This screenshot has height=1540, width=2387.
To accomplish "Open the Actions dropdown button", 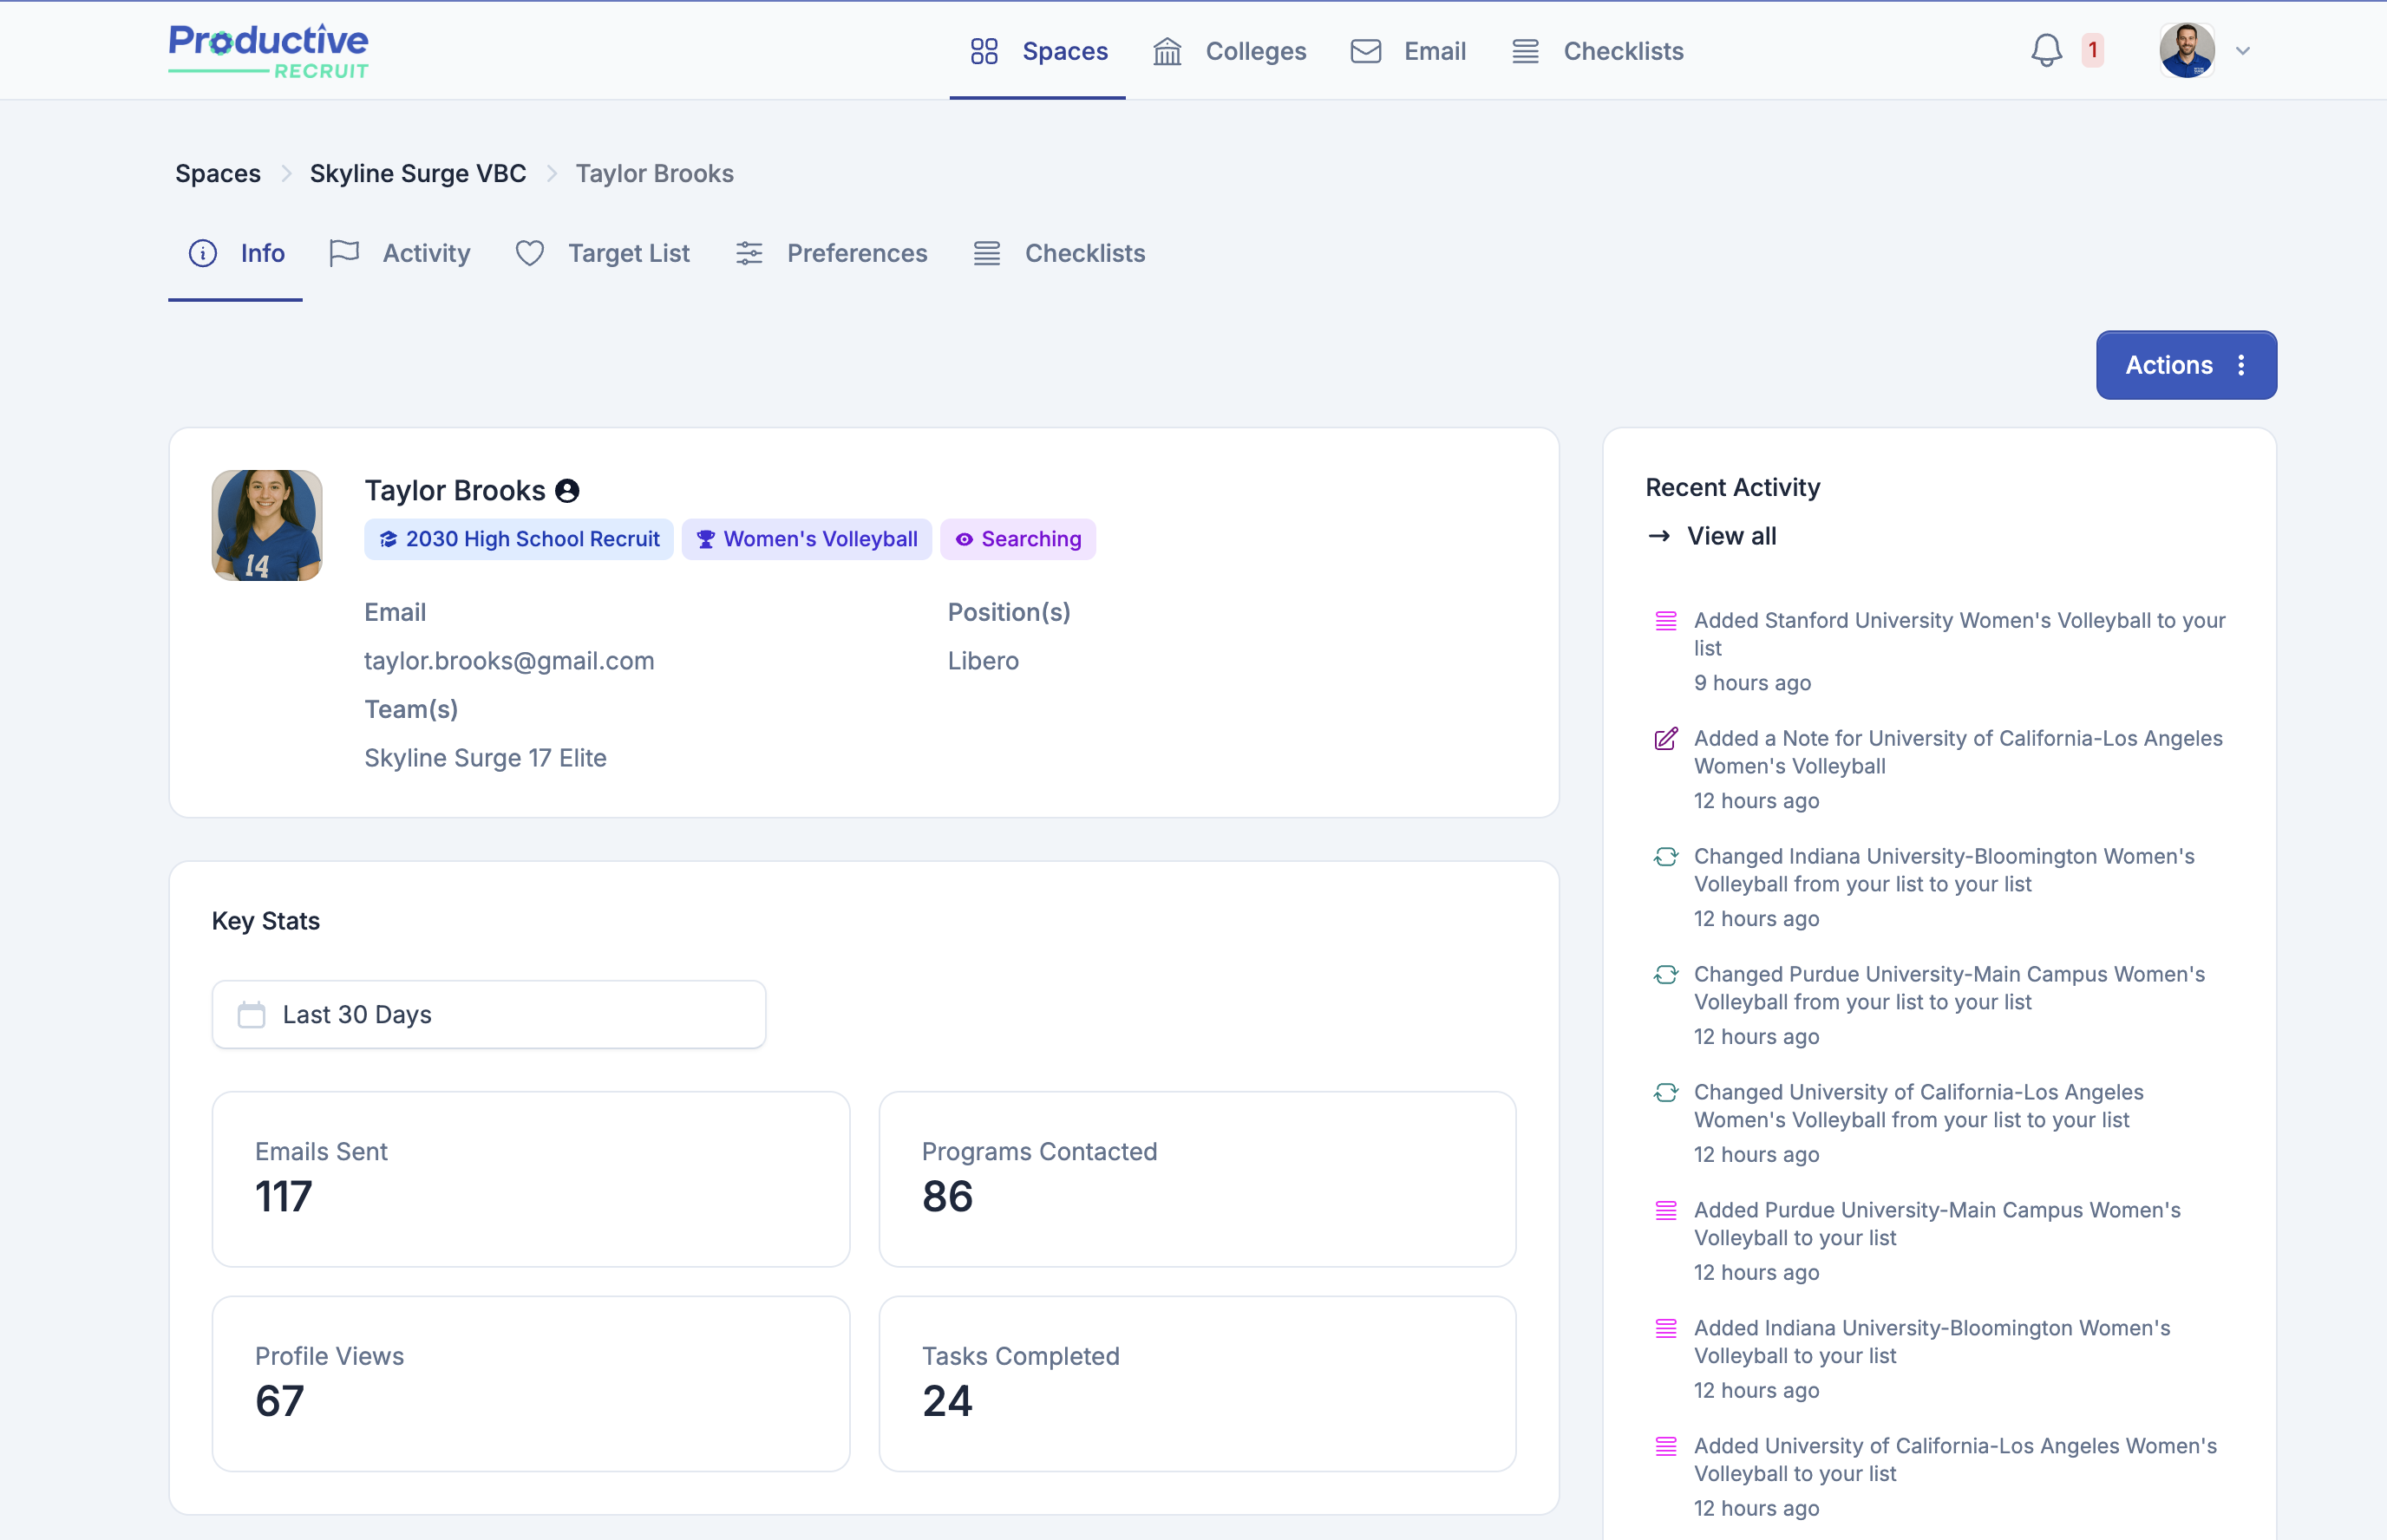I will point(2186,365).
